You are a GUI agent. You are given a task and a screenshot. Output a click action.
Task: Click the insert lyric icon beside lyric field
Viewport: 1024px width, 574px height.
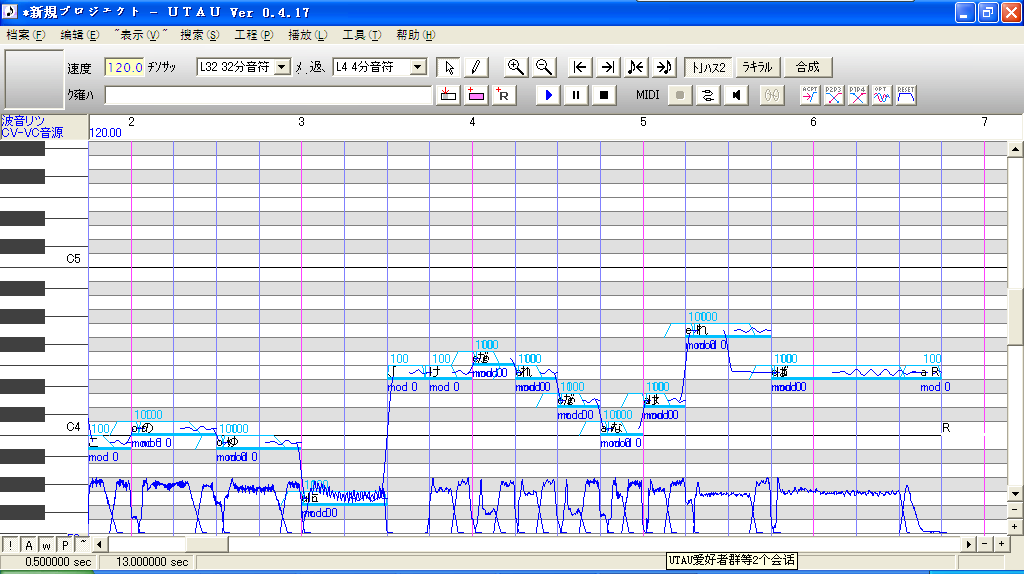(x=448, y=95)
